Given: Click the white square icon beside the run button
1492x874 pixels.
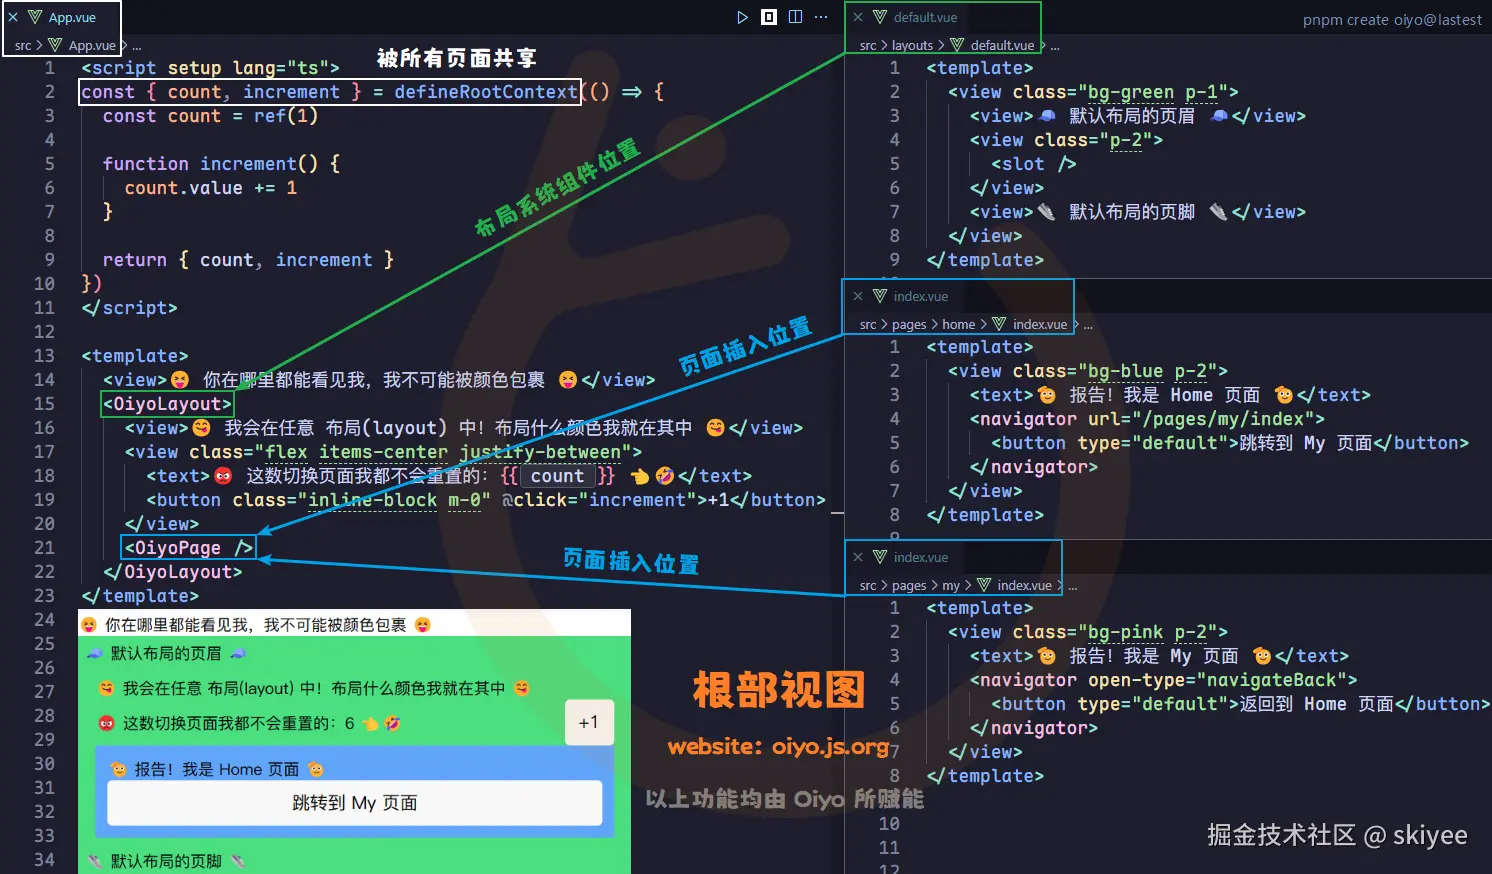Looking at the screenshot, I should 769,17.
